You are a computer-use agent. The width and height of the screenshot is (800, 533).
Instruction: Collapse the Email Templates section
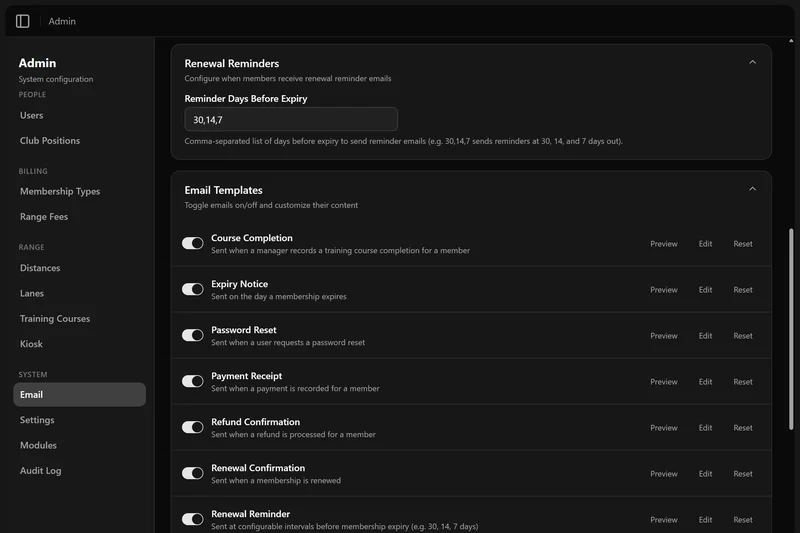[752, 189]
